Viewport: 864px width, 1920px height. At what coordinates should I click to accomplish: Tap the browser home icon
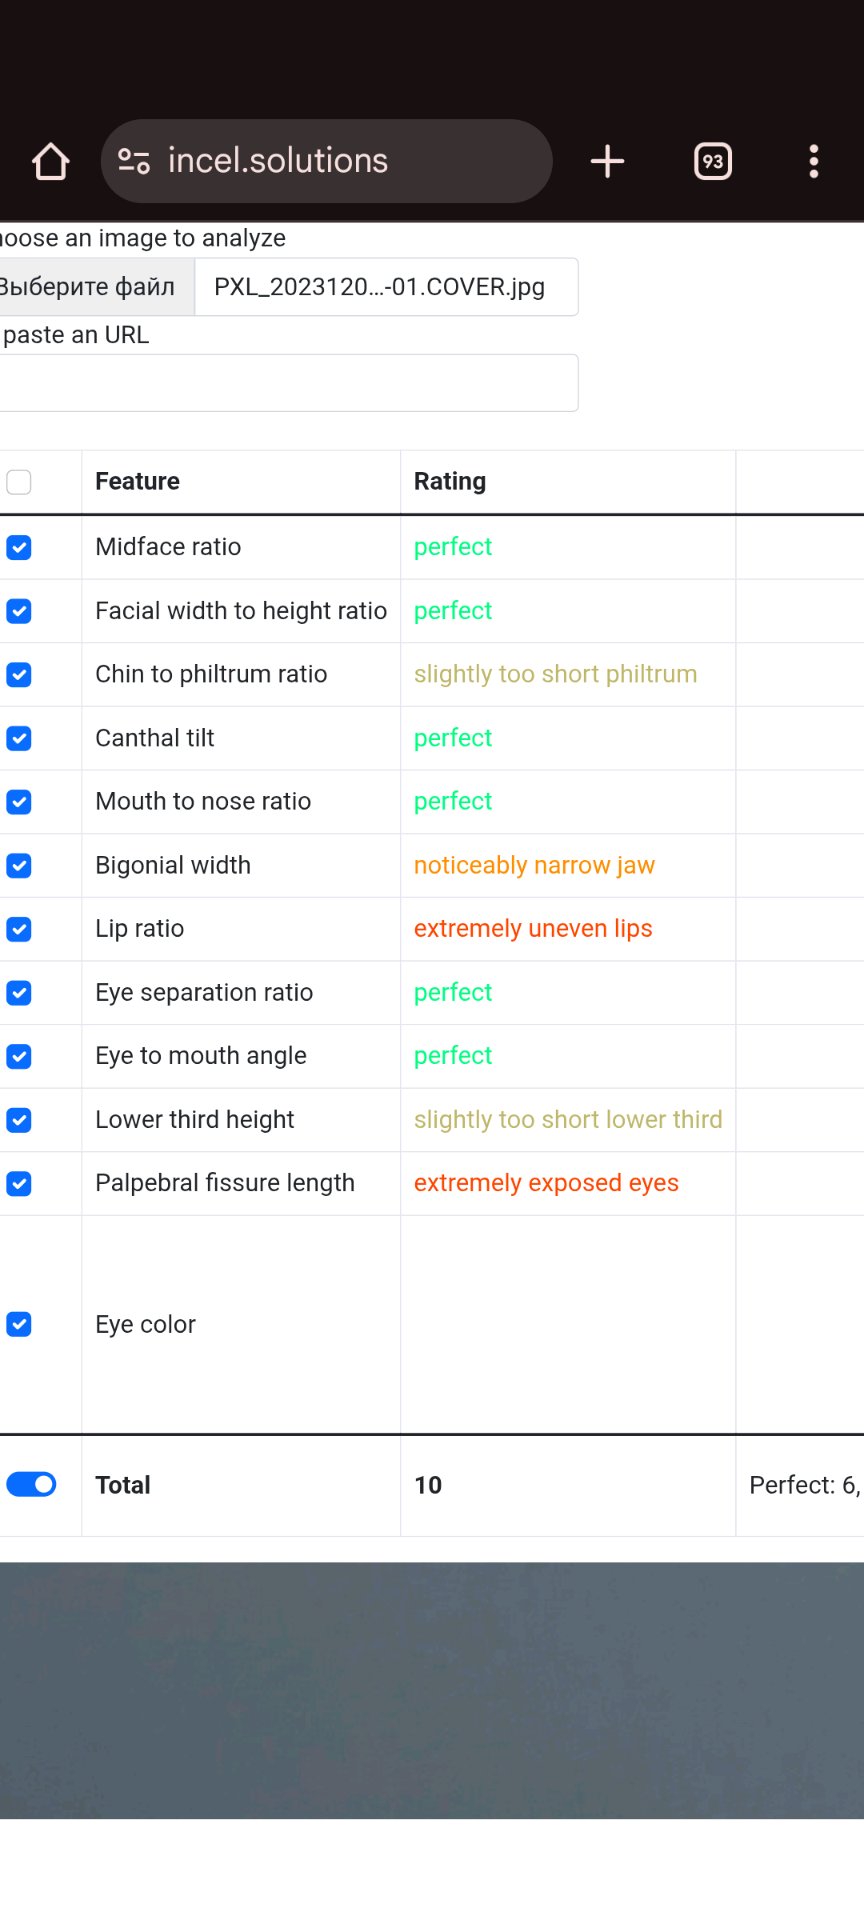point(50,161)
